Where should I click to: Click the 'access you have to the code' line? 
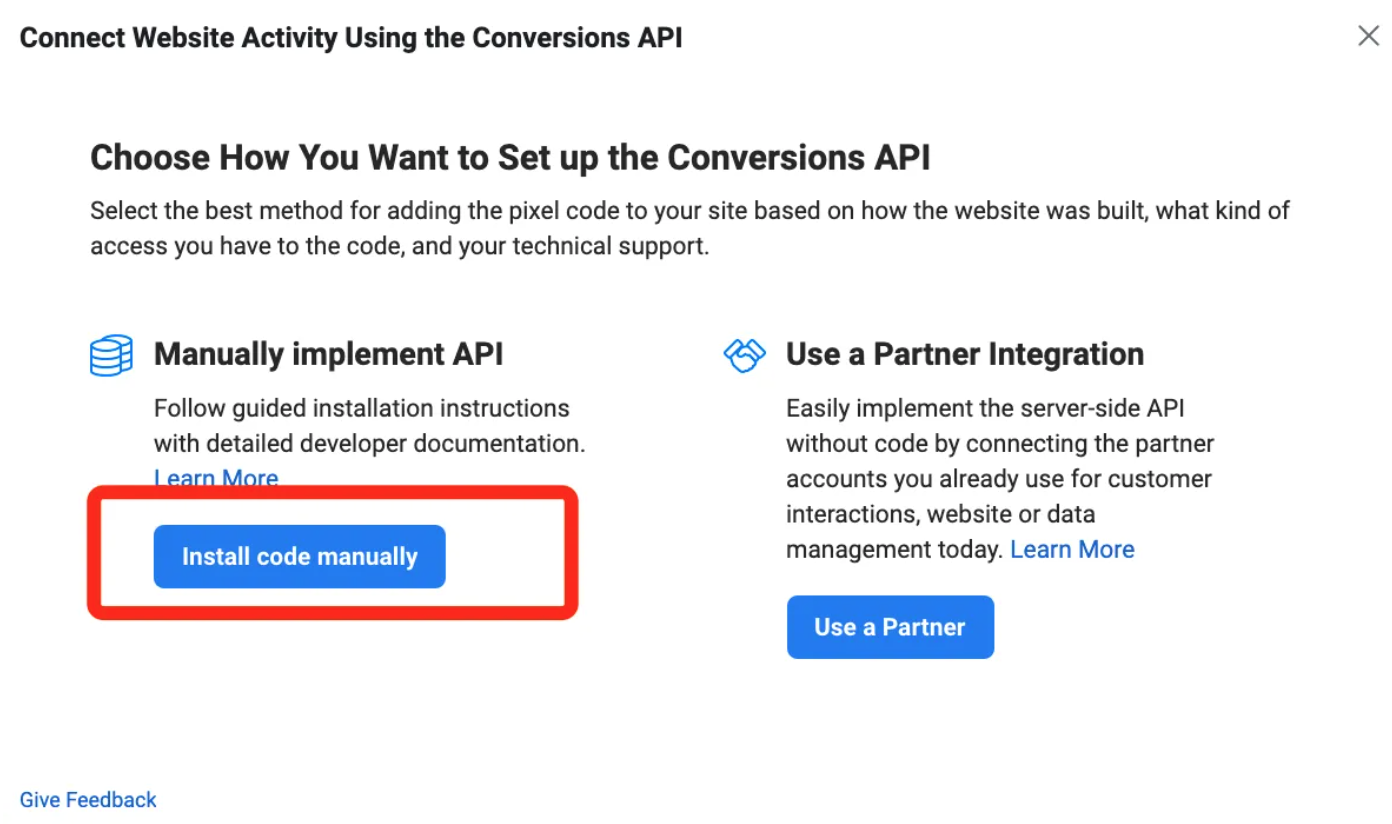400,246
